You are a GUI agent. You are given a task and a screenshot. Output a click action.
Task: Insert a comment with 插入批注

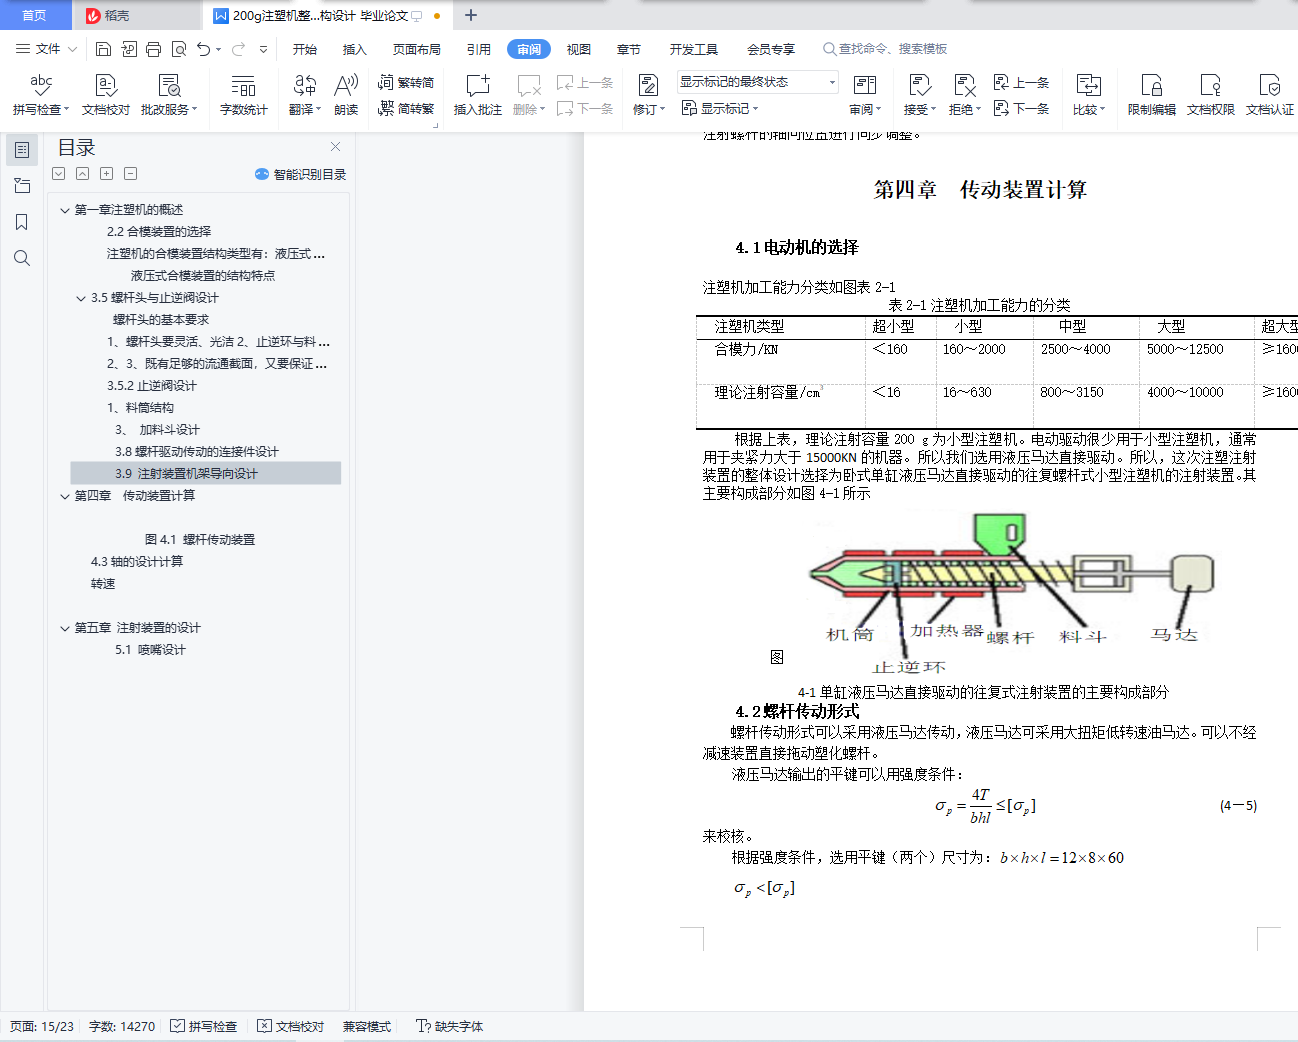coord(478,95)
